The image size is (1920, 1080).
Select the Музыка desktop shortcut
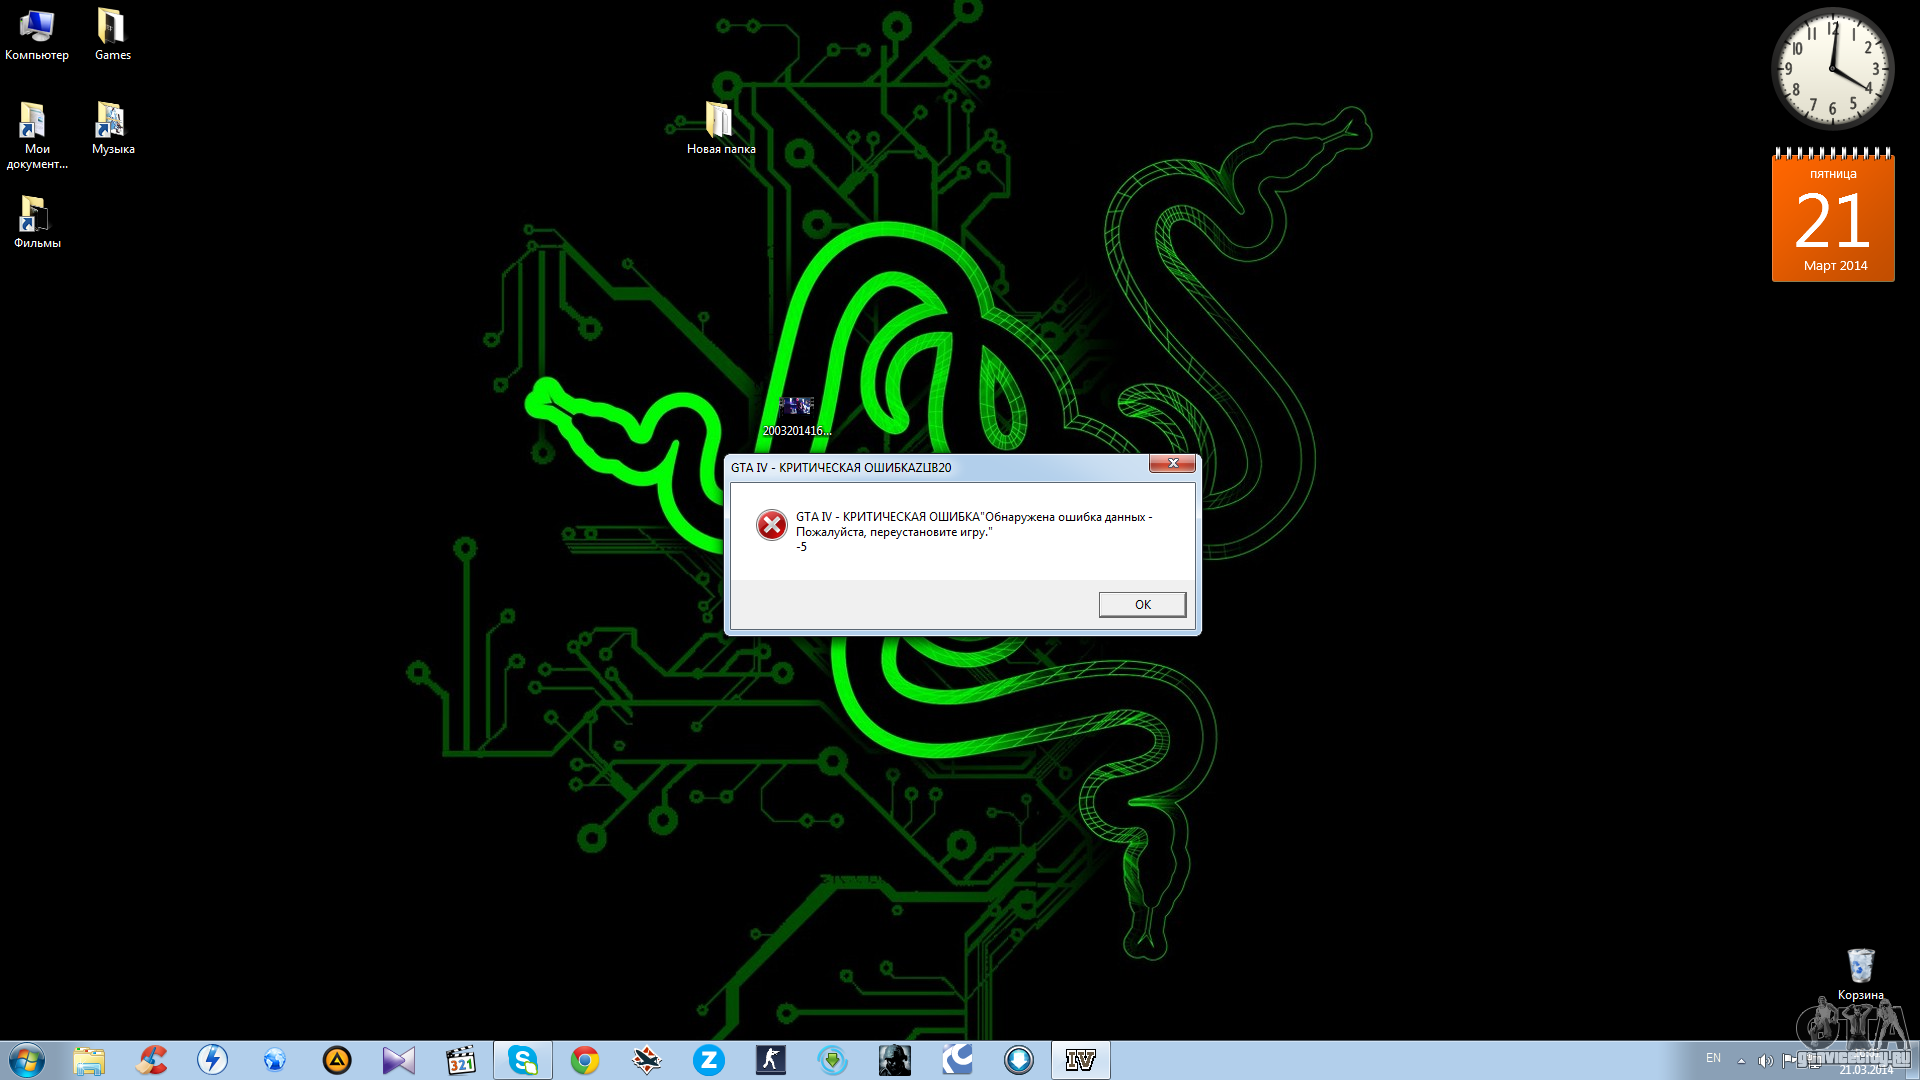coord(112,129)
